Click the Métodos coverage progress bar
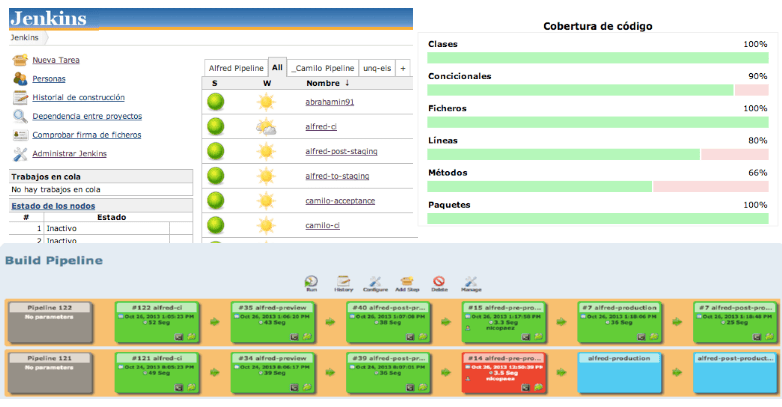782x407 pixels. [597, 187]
